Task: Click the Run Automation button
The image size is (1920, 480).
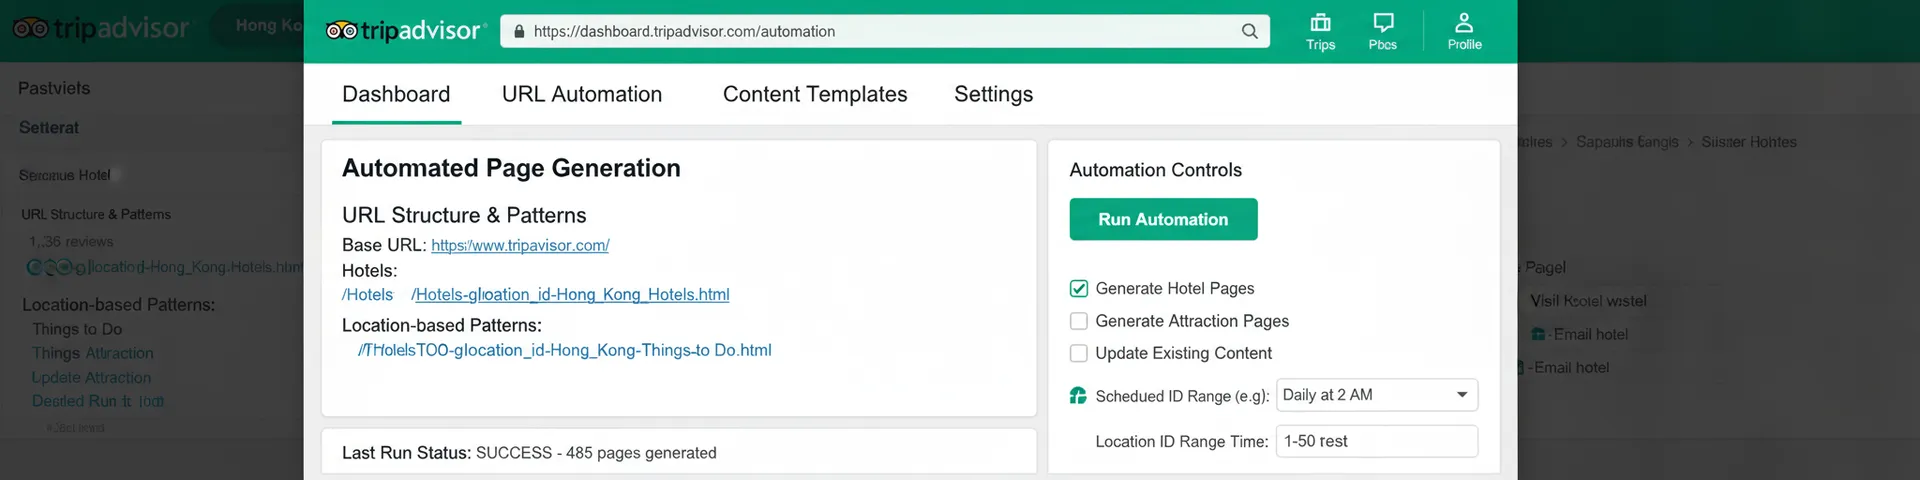Action: tap(1163, 219)
